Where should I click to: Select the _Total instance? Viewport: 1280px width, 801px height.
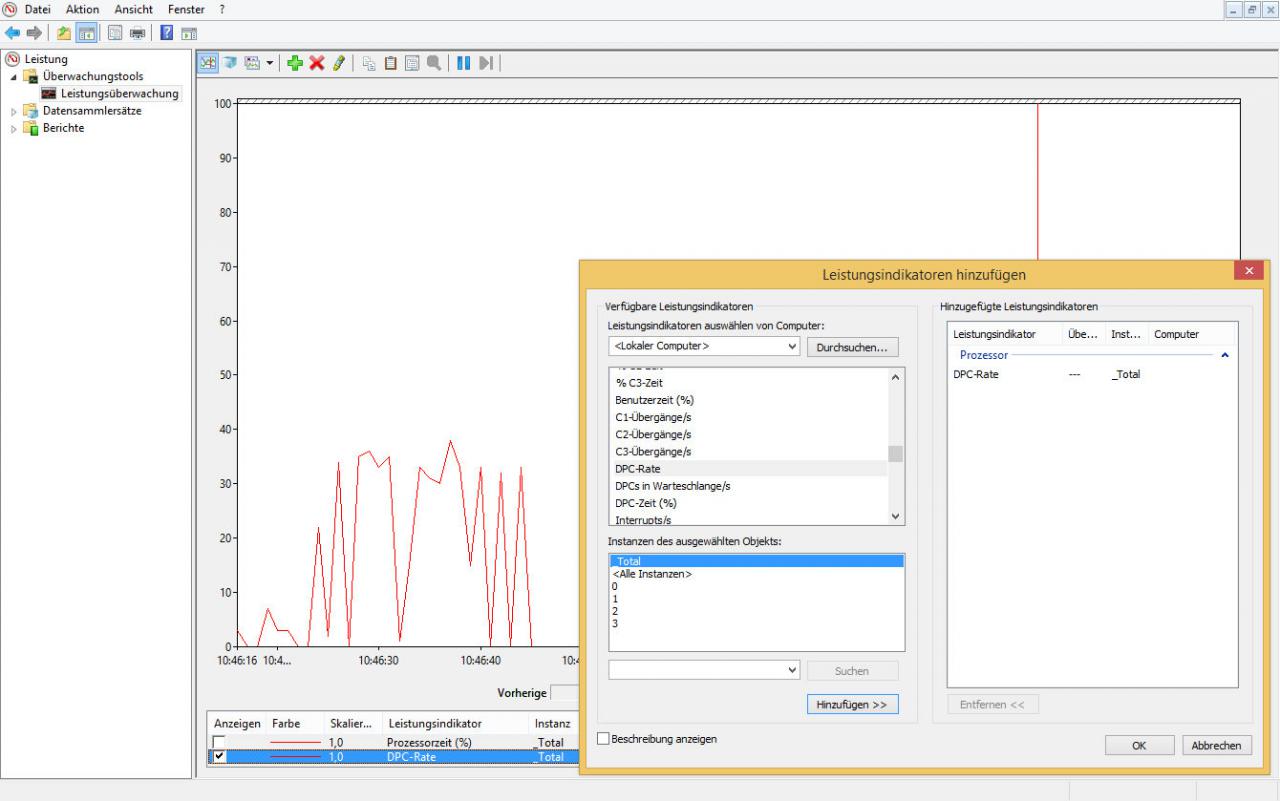(756, 561)
